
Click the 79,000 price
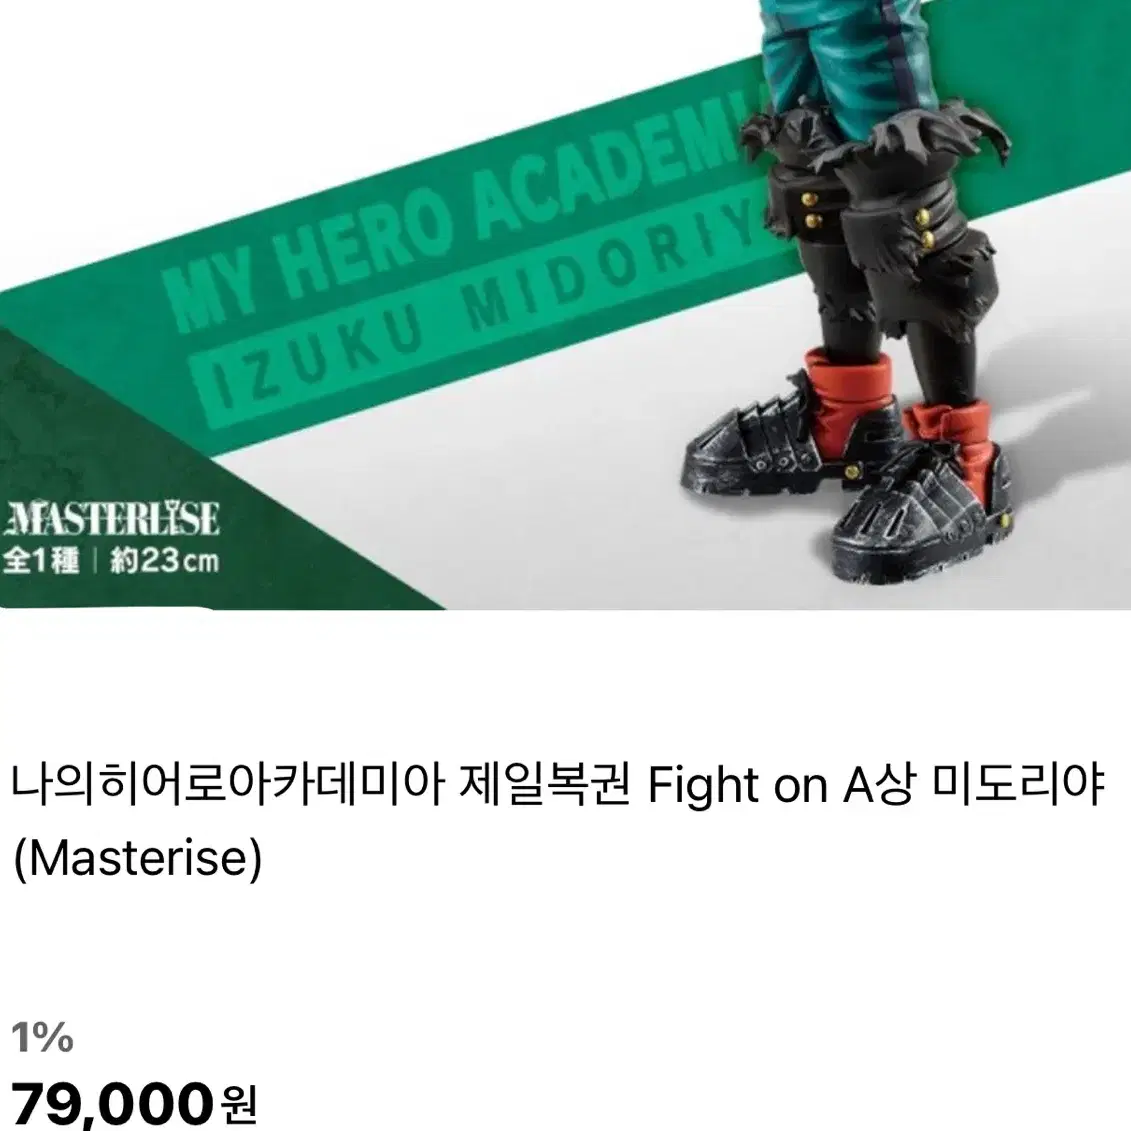click(113, 1102)
